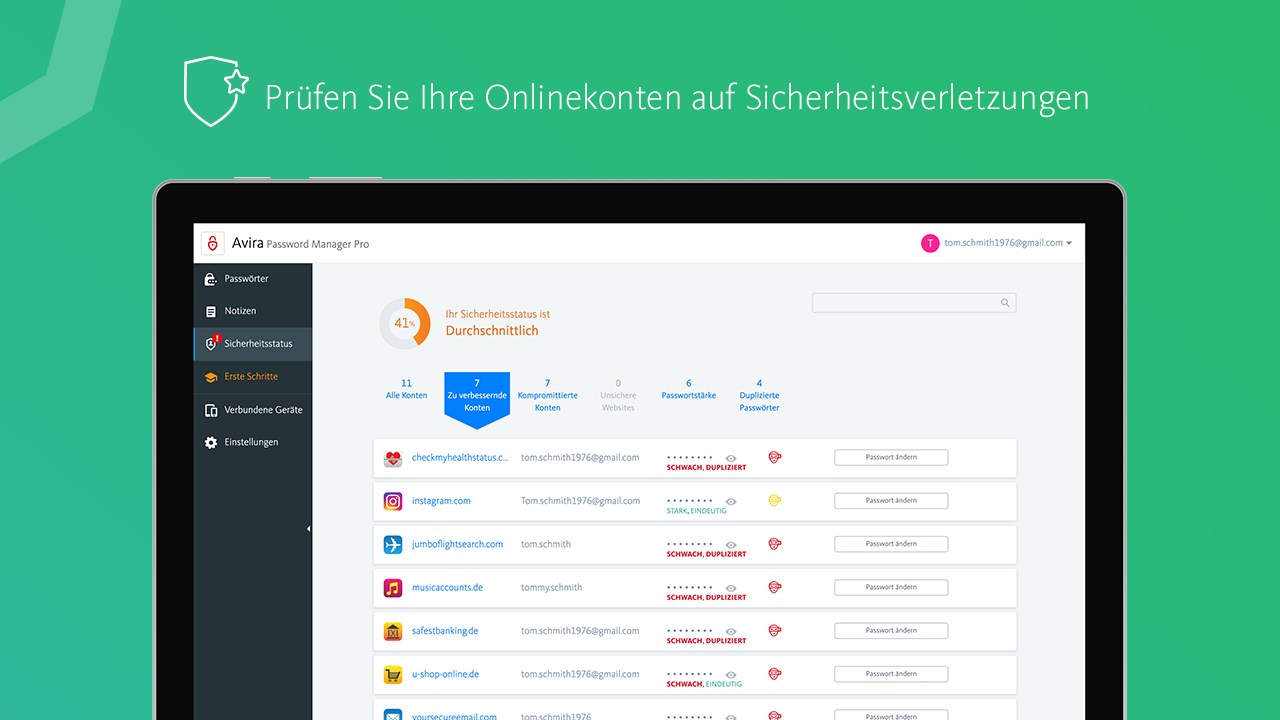
Task: Click the checkmyhealthstatus site icon
Action: coord(393,458)
